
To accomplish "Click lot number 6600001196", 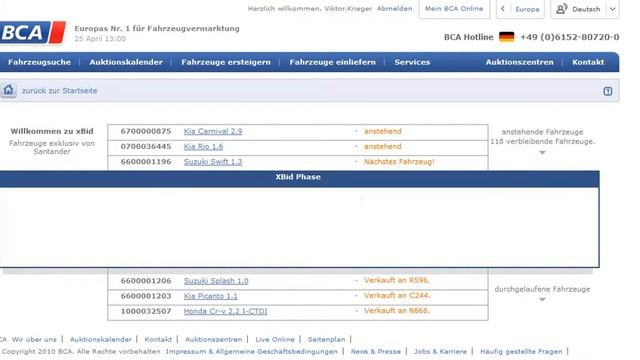I will coord(146,162).
